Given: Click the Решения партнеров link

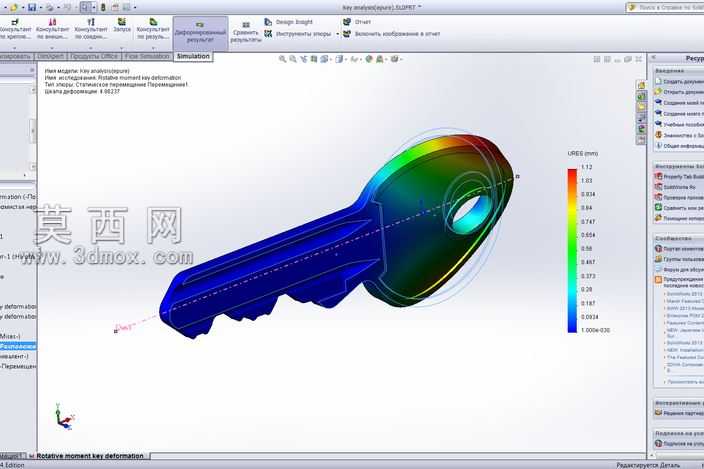Looking at the screenshot, I should coord(679,413).
